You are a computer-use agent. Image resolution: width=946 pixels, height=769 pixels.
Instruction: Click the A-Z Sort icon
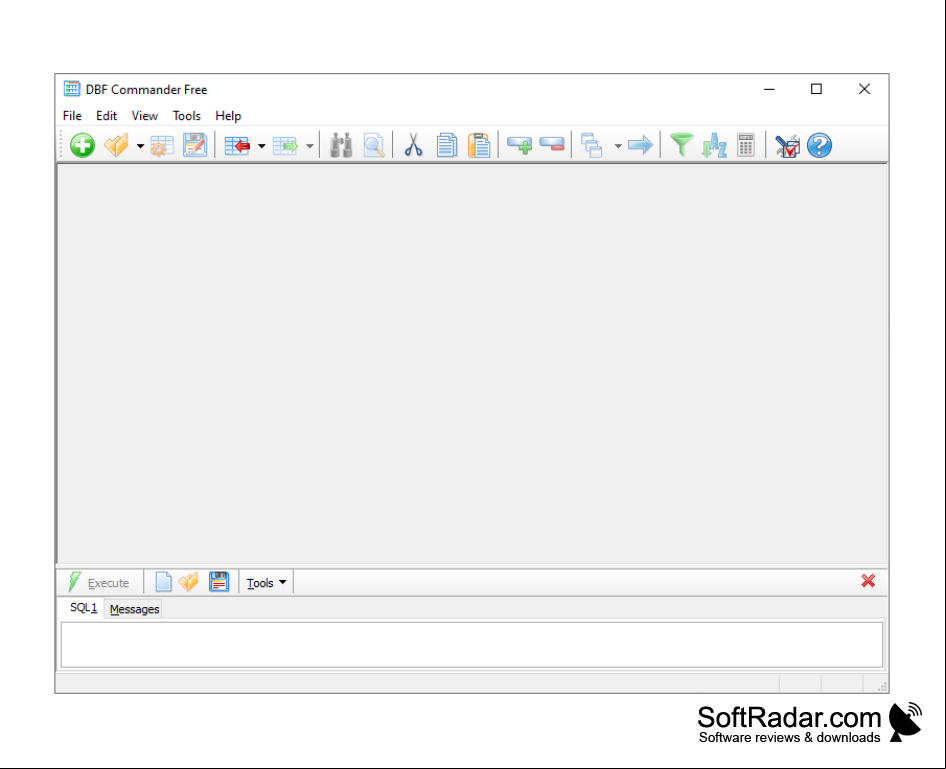point(714,145)
